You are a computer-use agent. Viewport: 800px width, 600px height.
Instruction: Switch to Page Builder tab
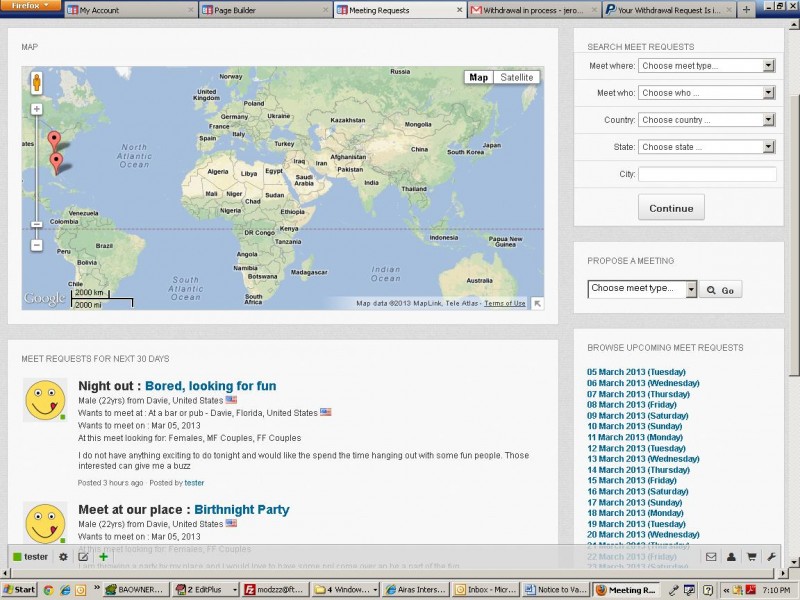[266, 10]
